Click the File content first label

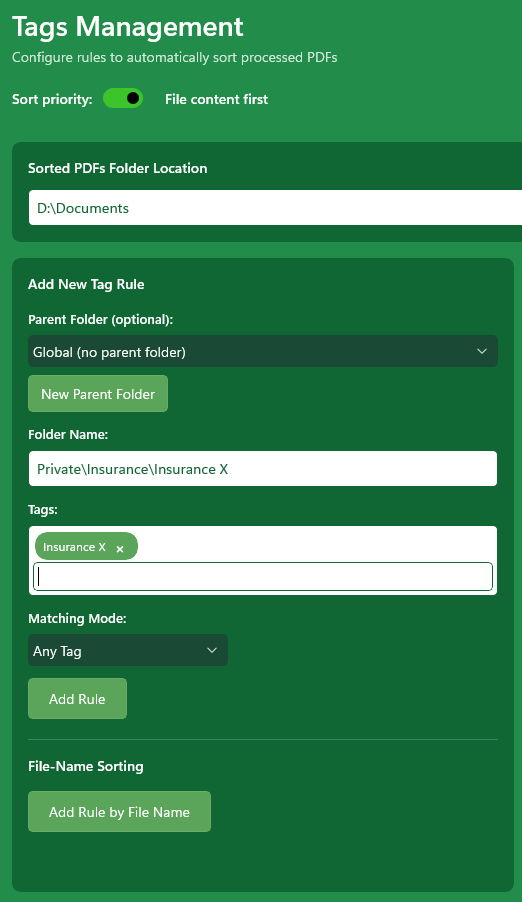coord(216,99)
